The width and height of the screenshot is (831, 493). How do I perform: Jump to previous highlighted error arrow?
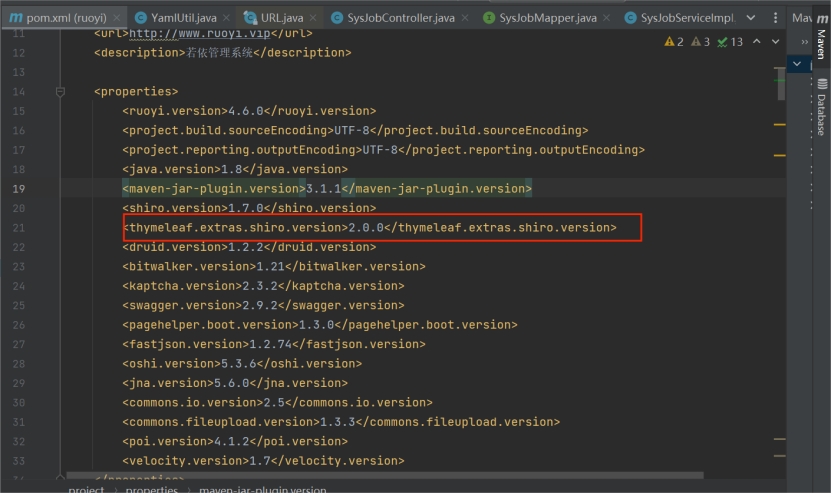click(x=756, y=42)
